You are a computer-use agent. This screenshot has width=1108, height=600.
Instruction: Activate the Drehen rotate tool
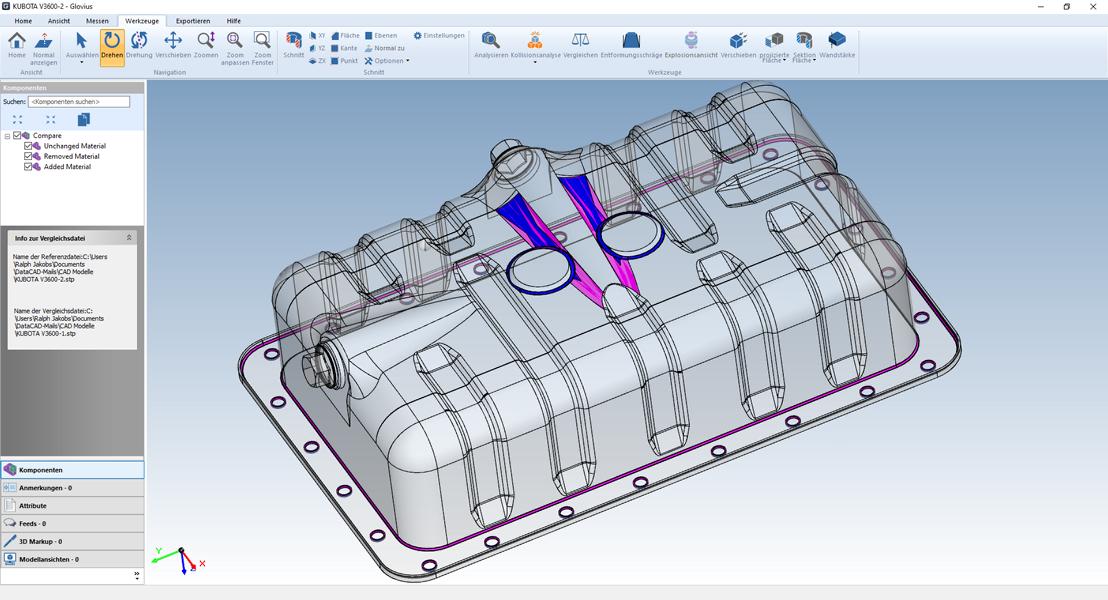point(112,46)
